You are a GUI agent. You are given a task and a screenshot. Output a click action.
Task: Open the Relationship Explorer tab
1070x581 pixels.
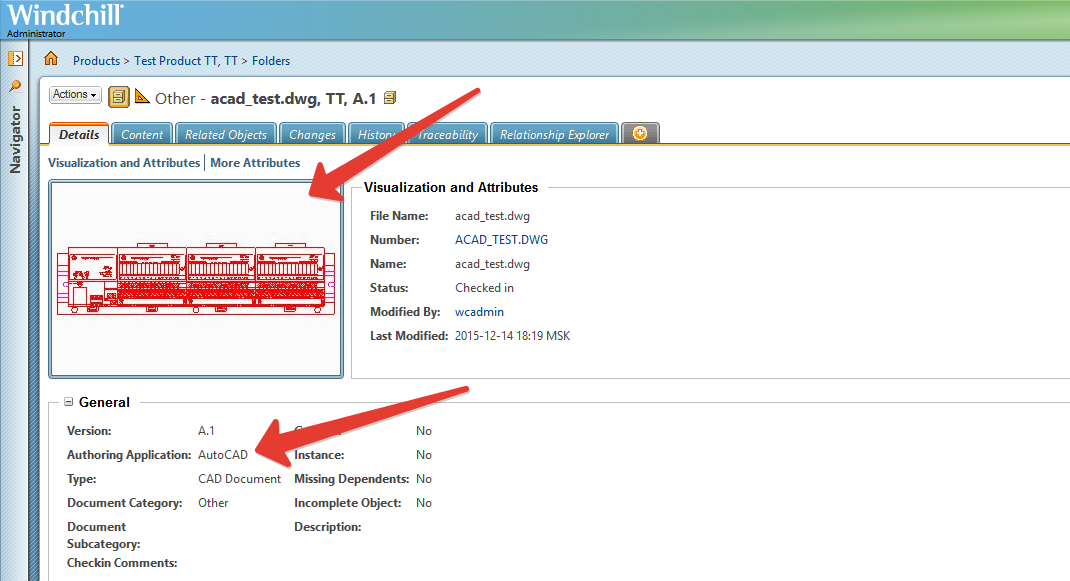click(x=554, y=134)
